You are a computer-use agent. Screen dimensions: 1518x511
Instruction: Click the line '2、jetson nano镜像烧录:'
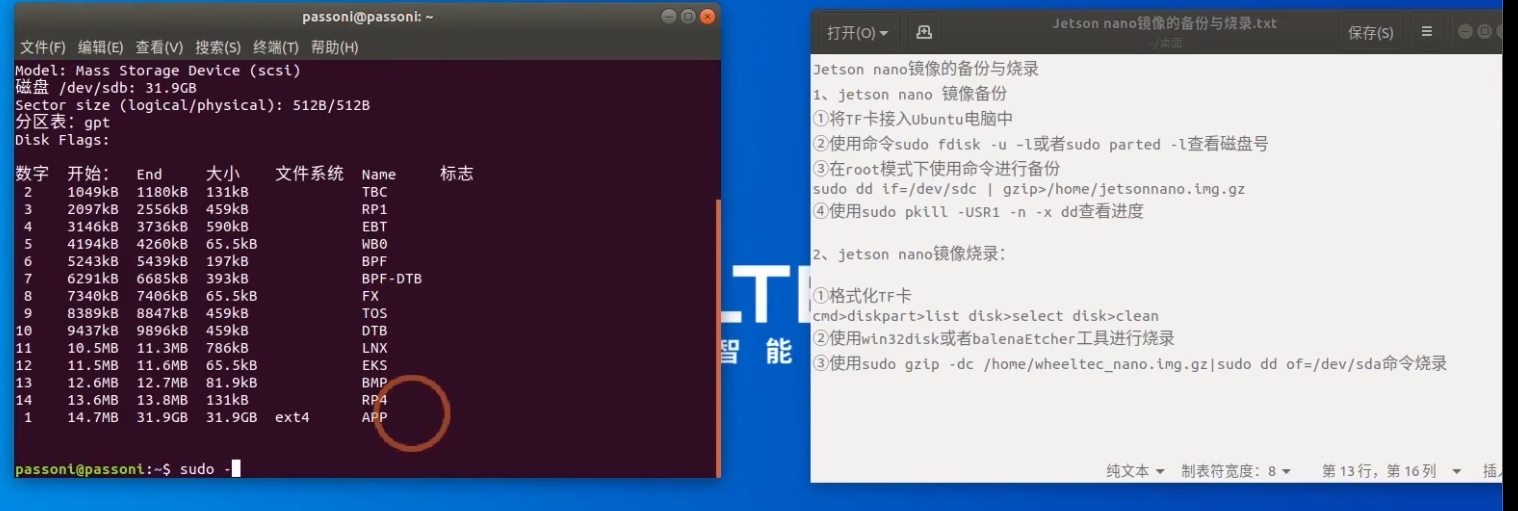point(909,254)
